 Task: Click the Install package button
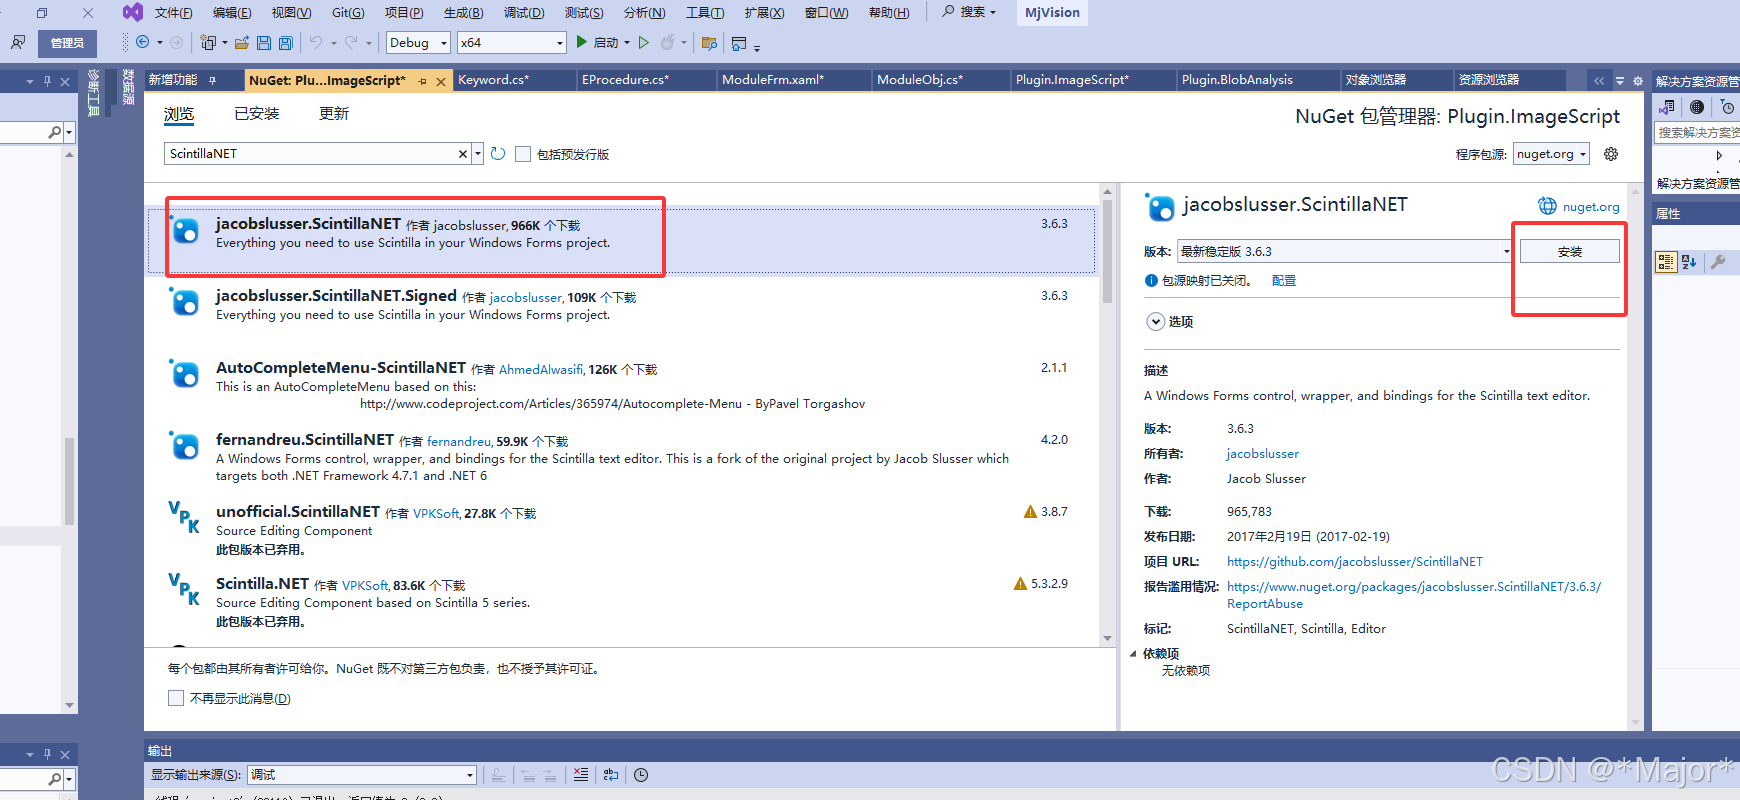click(x=1569, y=251)
